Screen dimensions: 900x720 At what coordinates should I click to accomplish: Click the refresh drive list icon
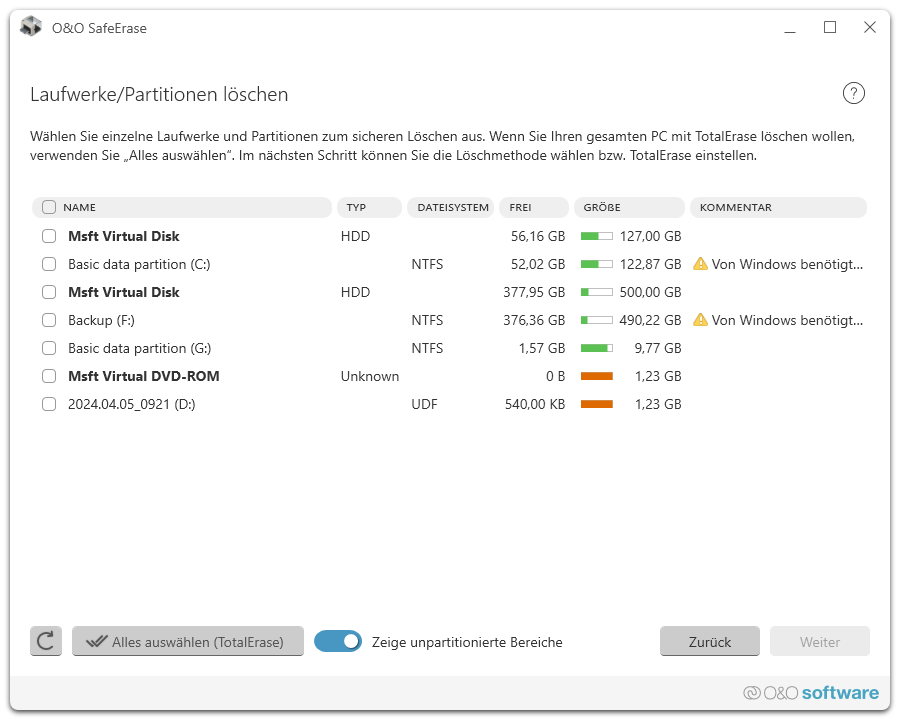coord(46,642)
